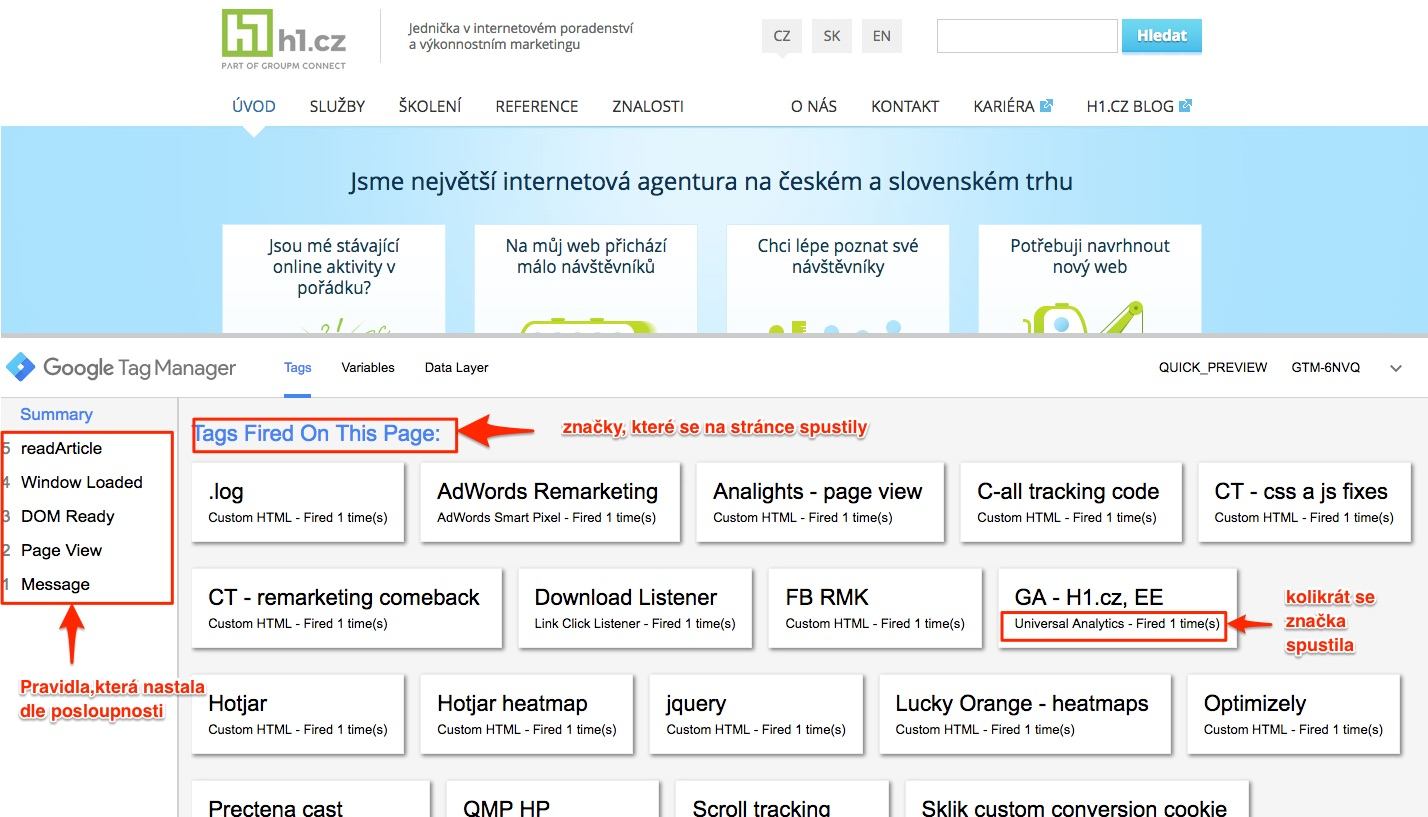Image resolution: width=1428 pixels, height=817 pixels.
Task: Click external link icon next to H1.CZ BLOG
Action: click(x=1185, y=105)
